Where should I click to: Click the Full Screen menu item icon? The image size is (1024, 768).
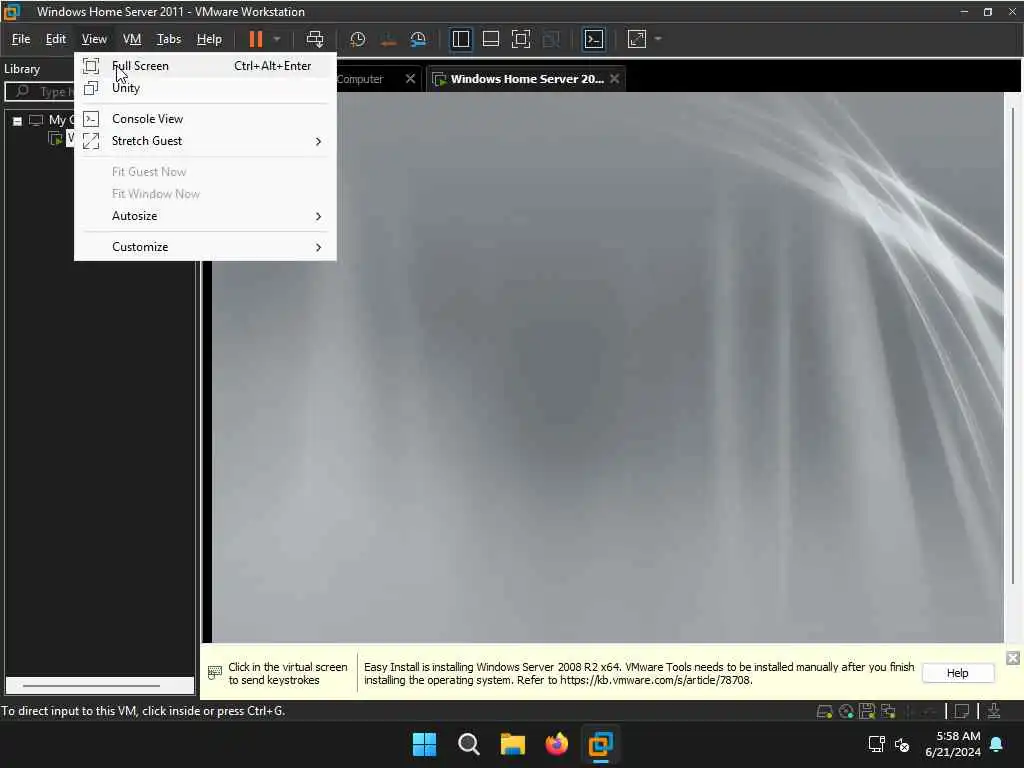click(91, 66)
